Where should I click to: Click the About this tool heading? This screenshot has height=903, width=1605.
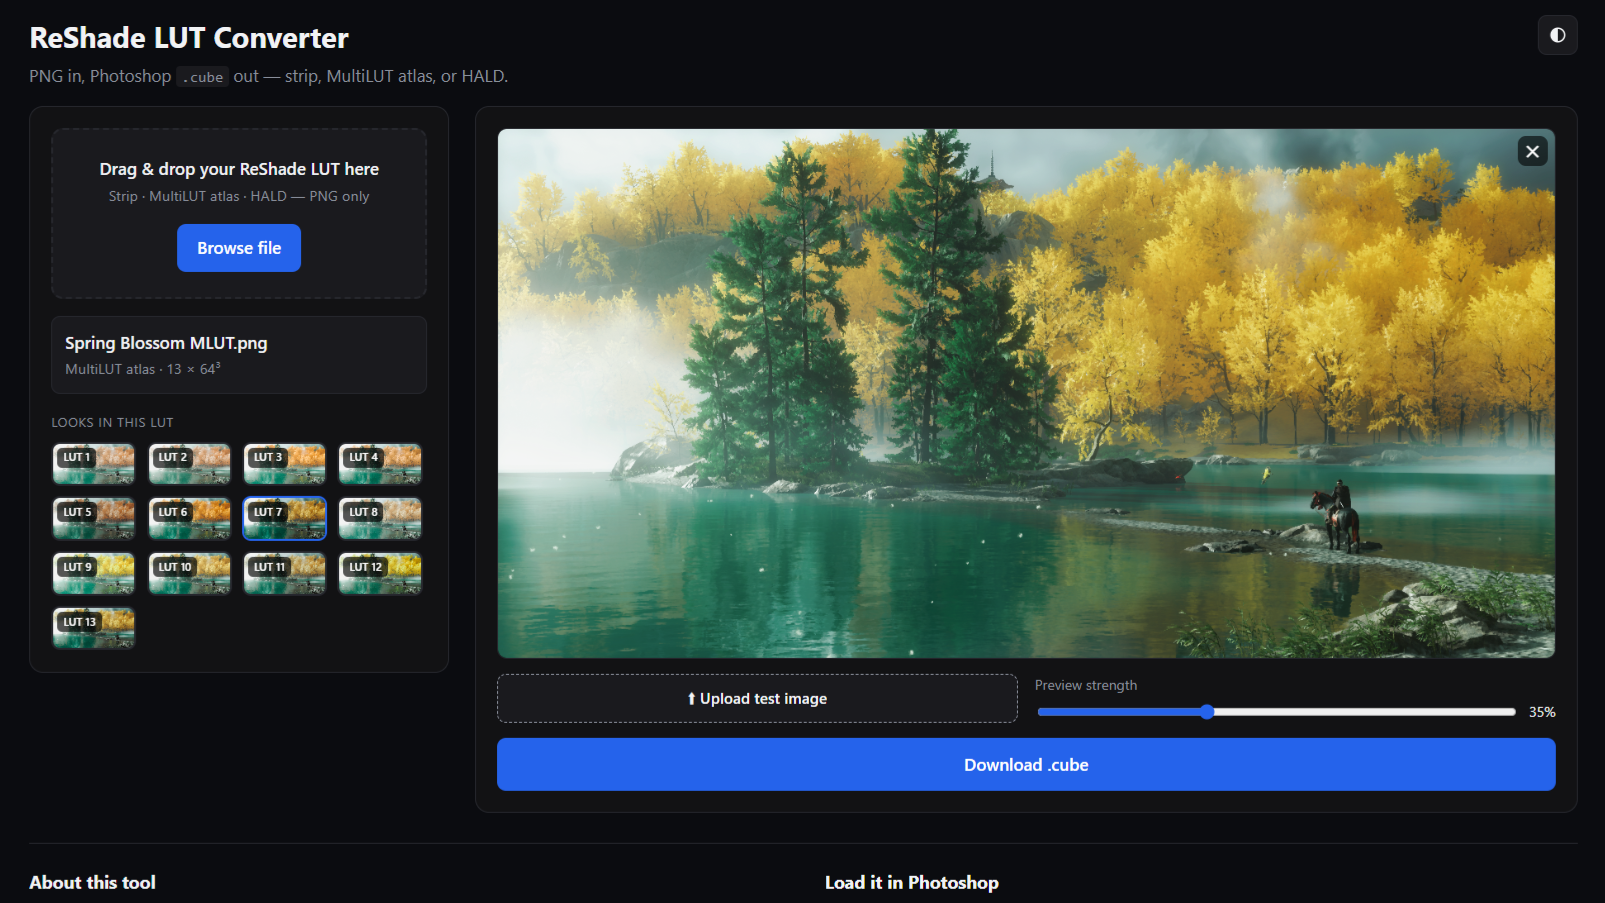click(x=92, y=882)
